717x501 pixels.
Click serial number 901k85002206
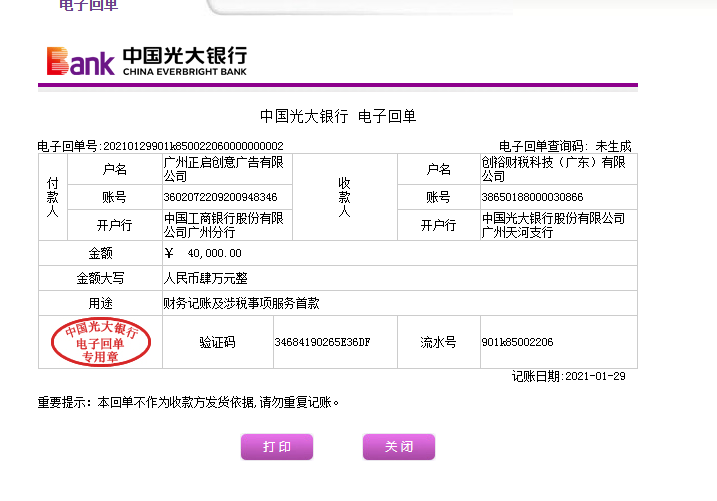[517, 342]
